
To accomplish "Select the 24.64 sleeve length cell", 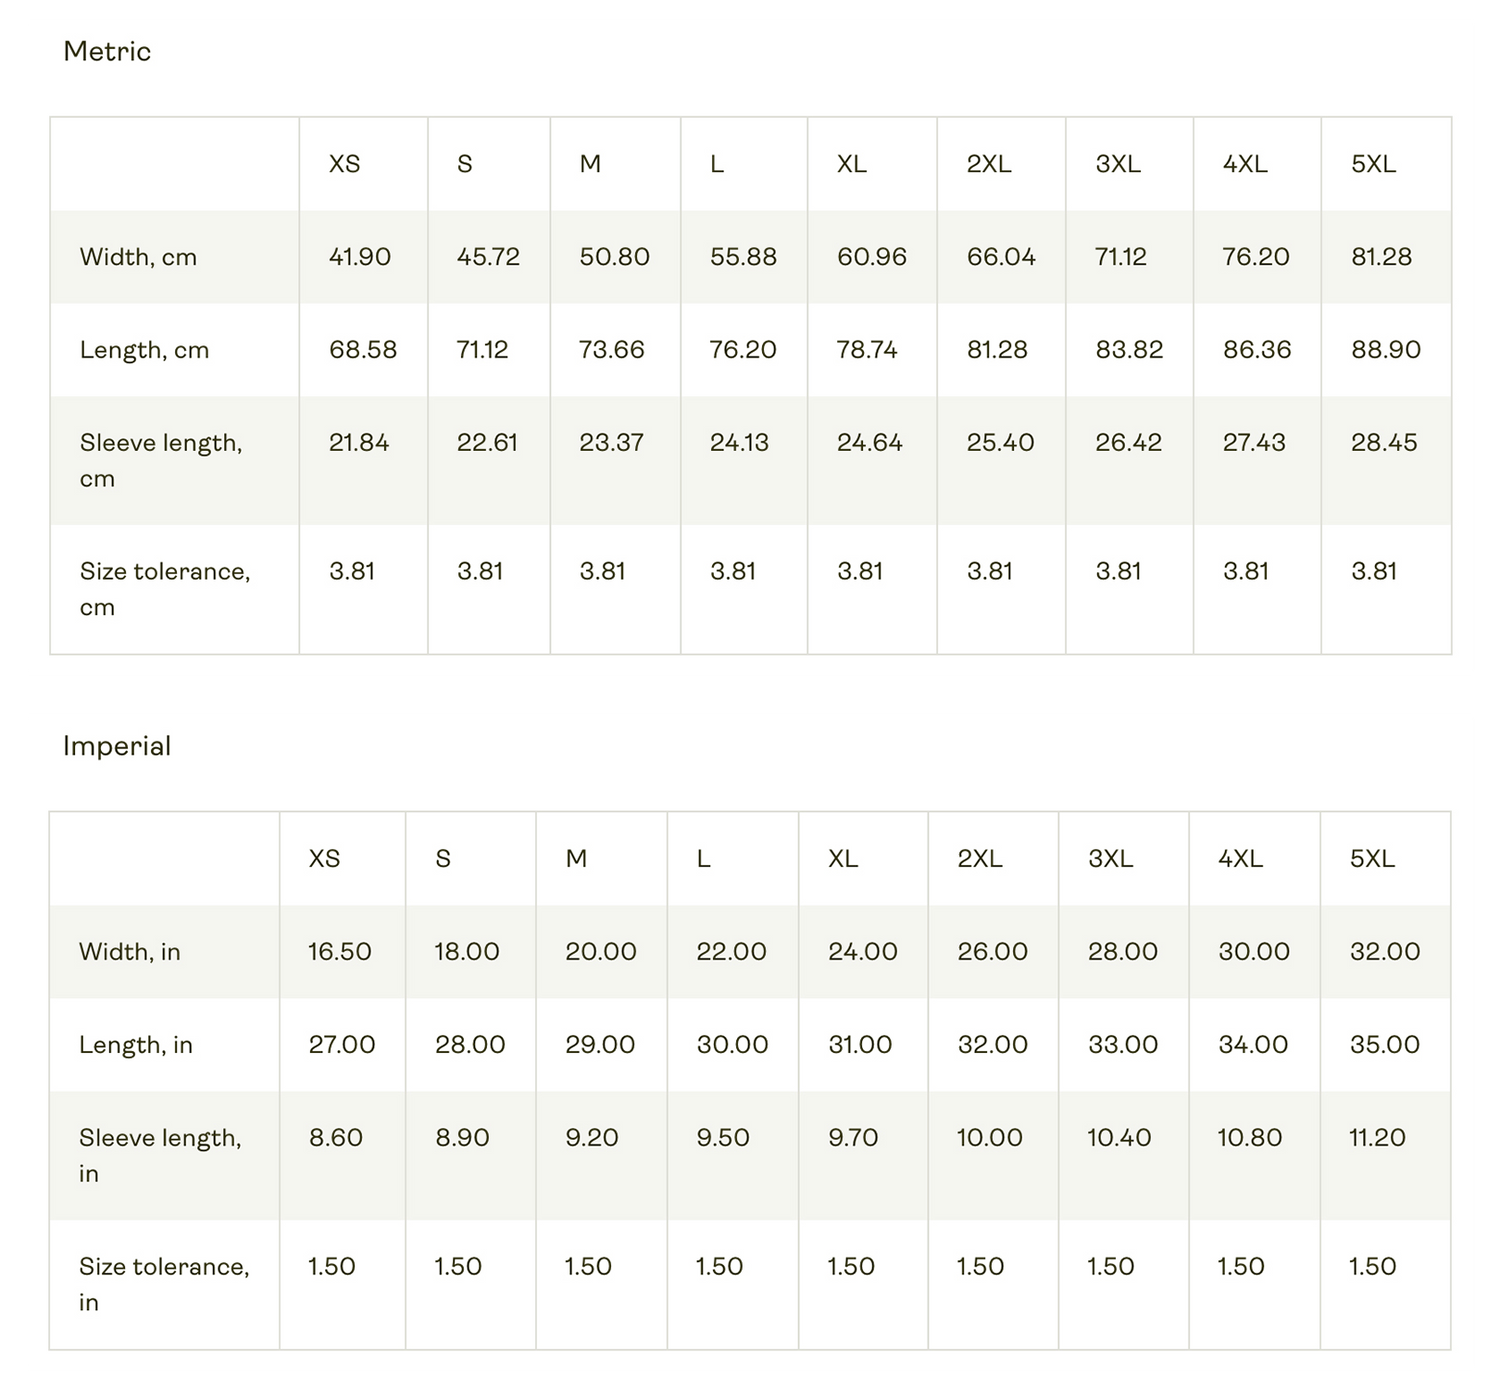I will [870, 443].
